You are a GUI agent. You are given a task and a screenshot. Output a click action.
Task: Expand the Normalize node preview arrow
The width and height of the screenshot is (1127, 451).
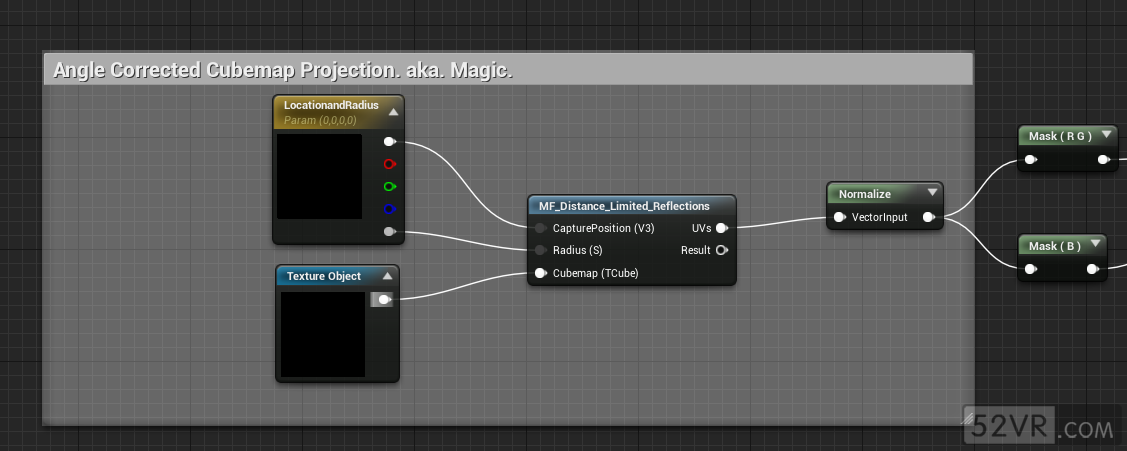tap(932, 194)
